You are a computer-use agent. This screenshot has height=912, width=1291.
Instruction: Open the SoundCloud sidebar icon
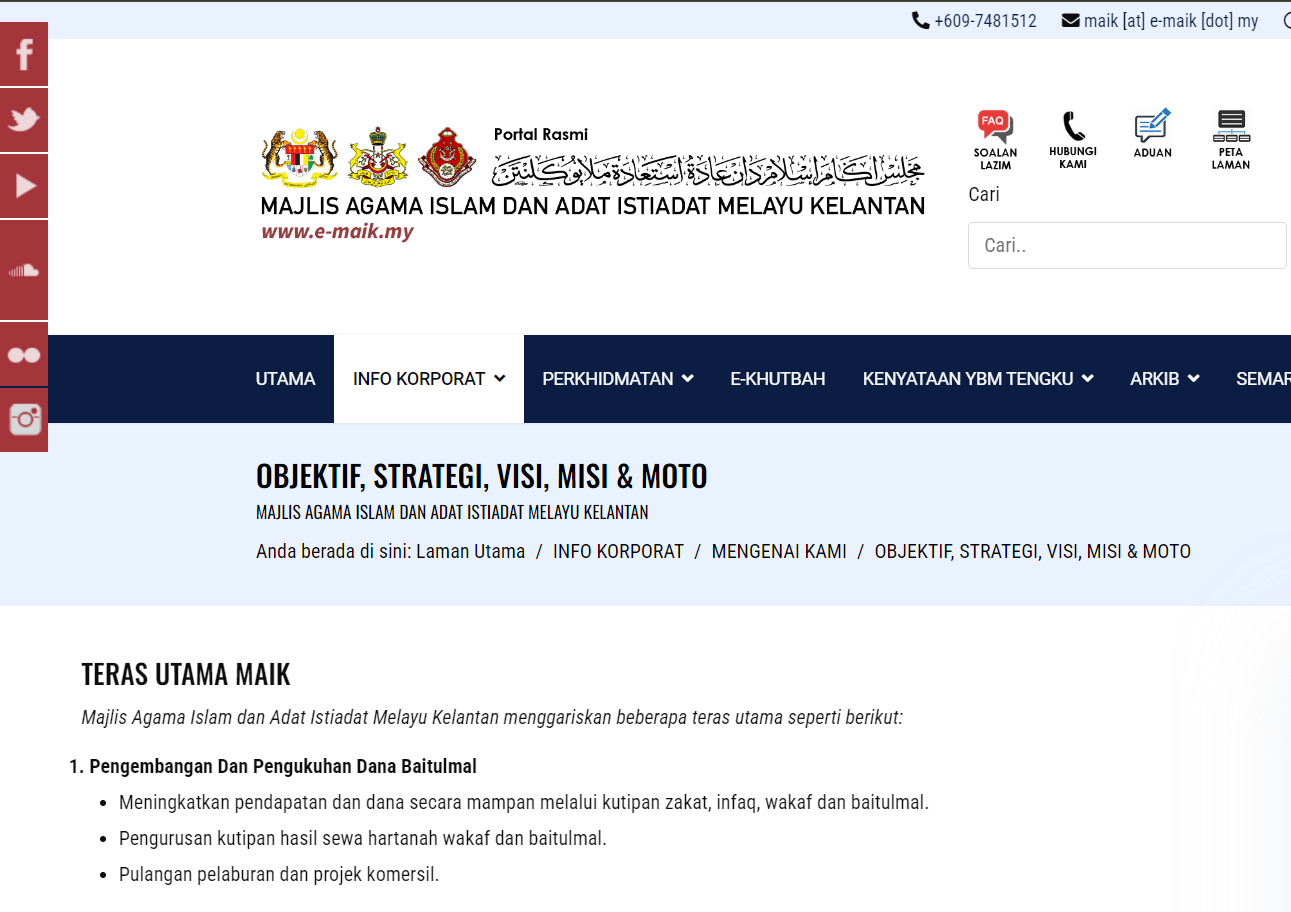[24, 270]
